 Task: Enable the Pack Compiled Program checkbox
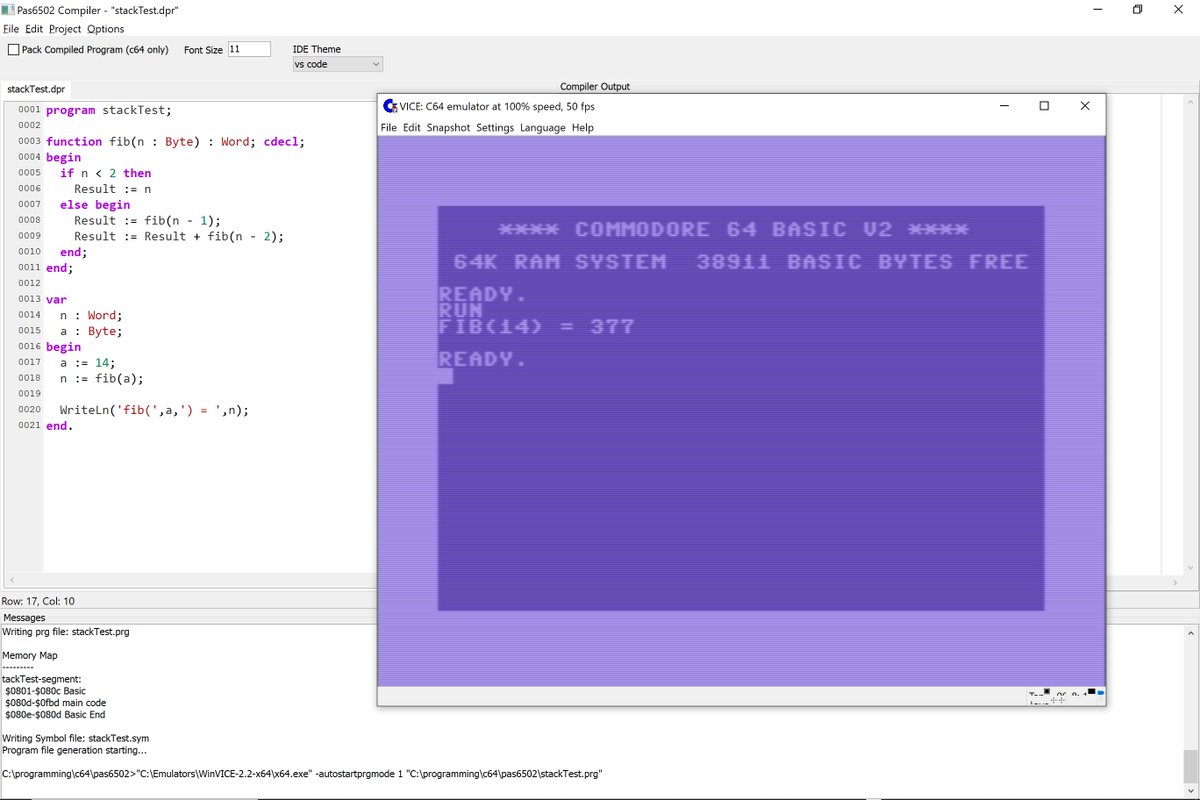16,49
